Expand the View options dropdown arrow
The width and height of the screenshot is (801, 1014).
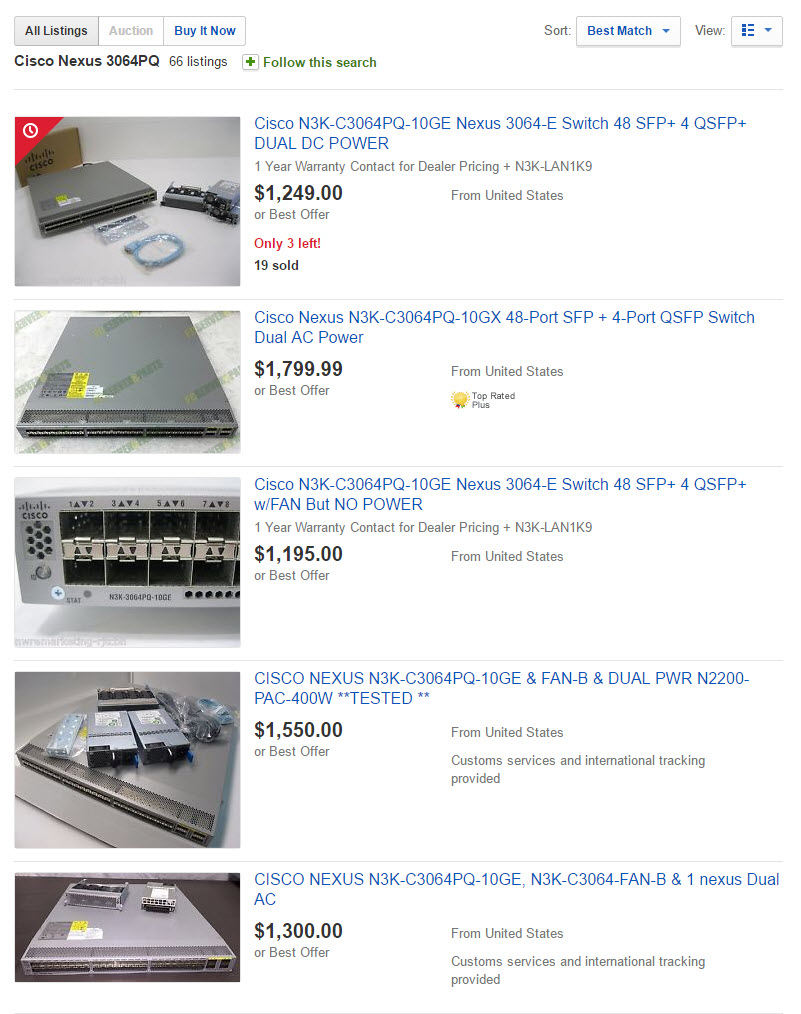point(768,30)
